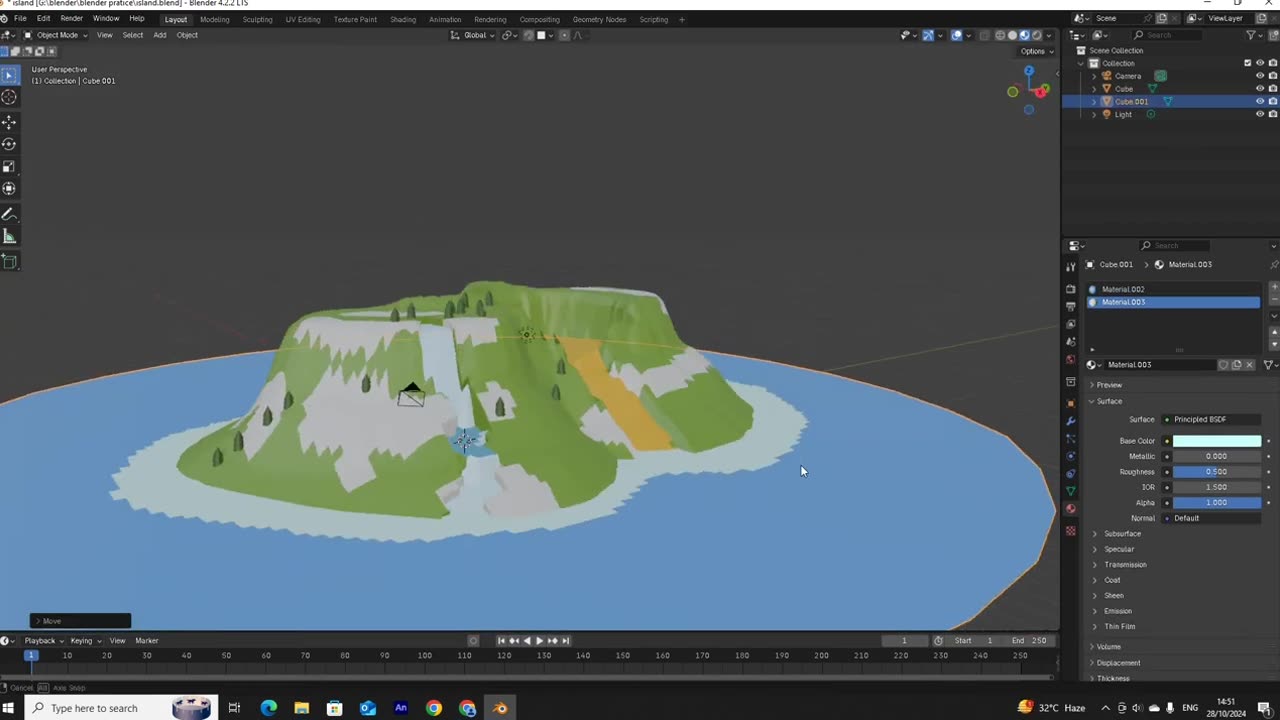Viewport: 1280px width, 720px height.
Task: Expand the Emission panel
Action: coord(1117,611)
